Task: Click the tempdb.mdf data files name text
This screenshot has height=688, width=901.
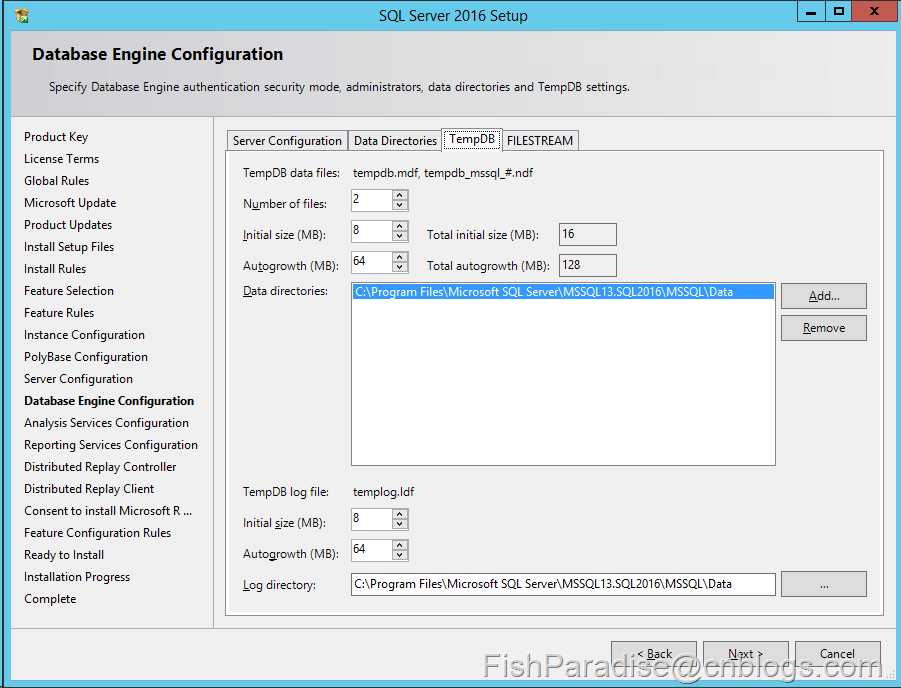Action: pos(443,173)
